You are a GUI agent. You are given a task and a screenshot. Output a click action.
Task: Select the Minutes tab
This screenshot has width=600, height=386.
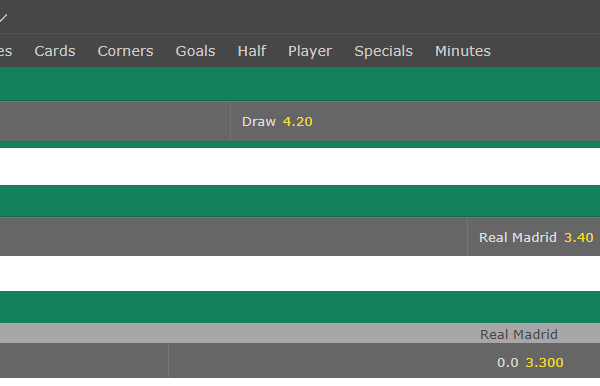[x=463, y=51]
